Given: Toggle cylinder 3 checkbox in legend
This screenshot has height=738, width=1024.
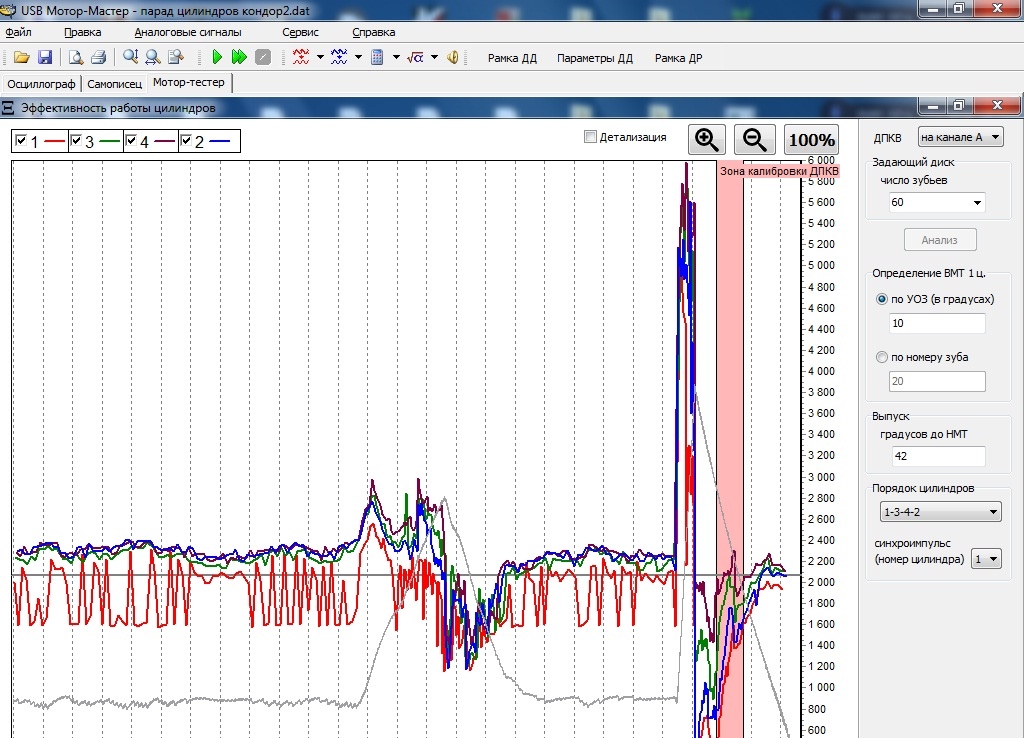Looking at the screenshot, I should click(76, 140).
